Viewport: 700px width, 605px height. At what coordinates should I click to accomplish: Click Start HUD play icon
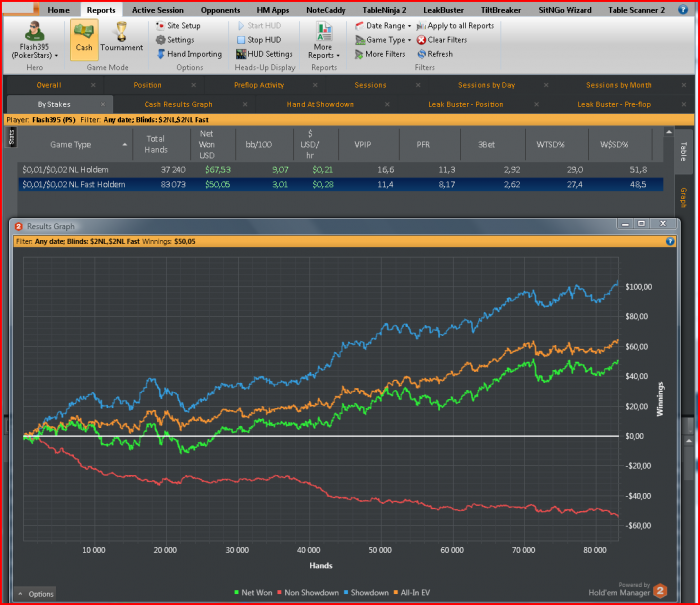tap(241, 26)
